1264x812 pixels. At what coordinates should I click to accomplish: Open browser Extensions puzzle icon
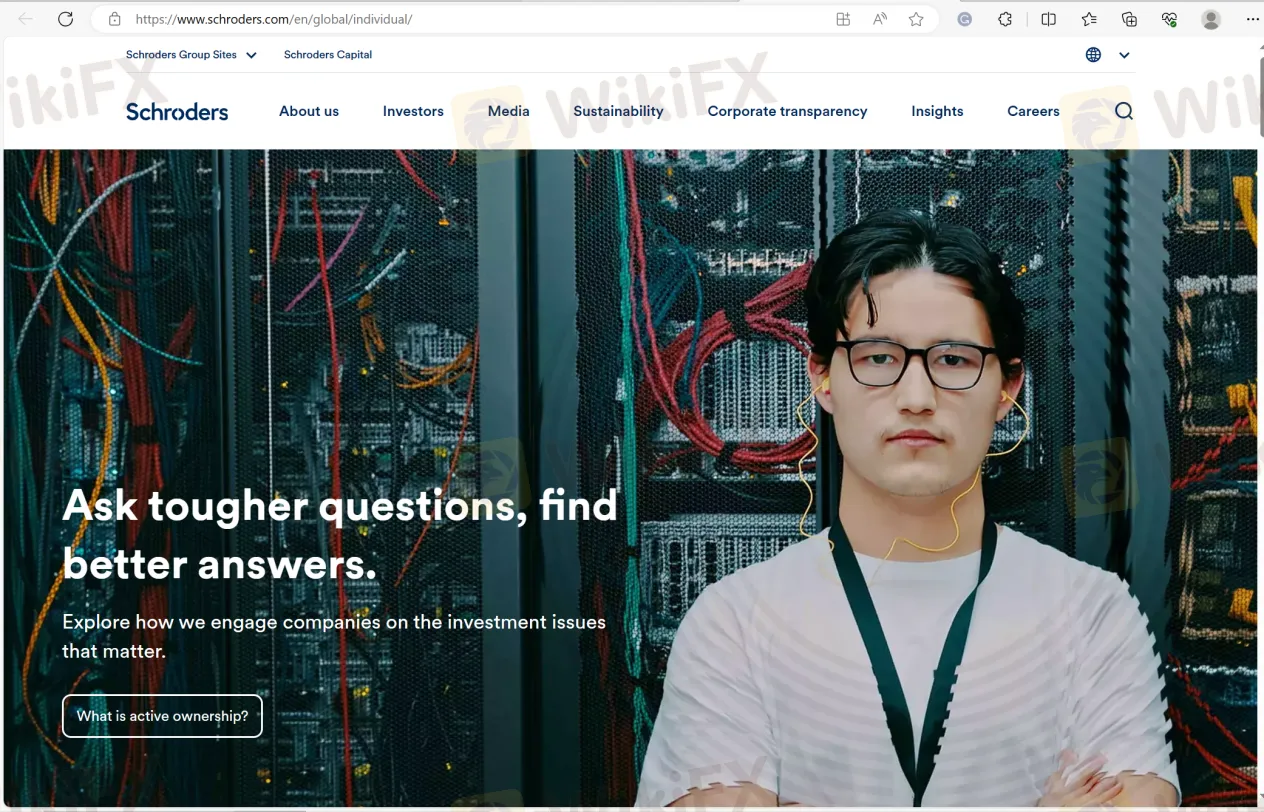pyautogui.click(x=1006, y=19)
